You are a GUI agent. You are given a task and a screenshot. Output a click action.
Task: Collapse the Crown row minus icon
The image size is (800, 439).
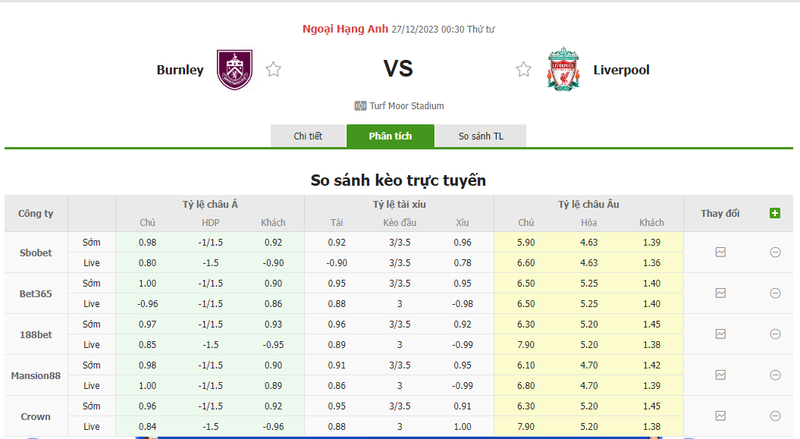[775, 415]
